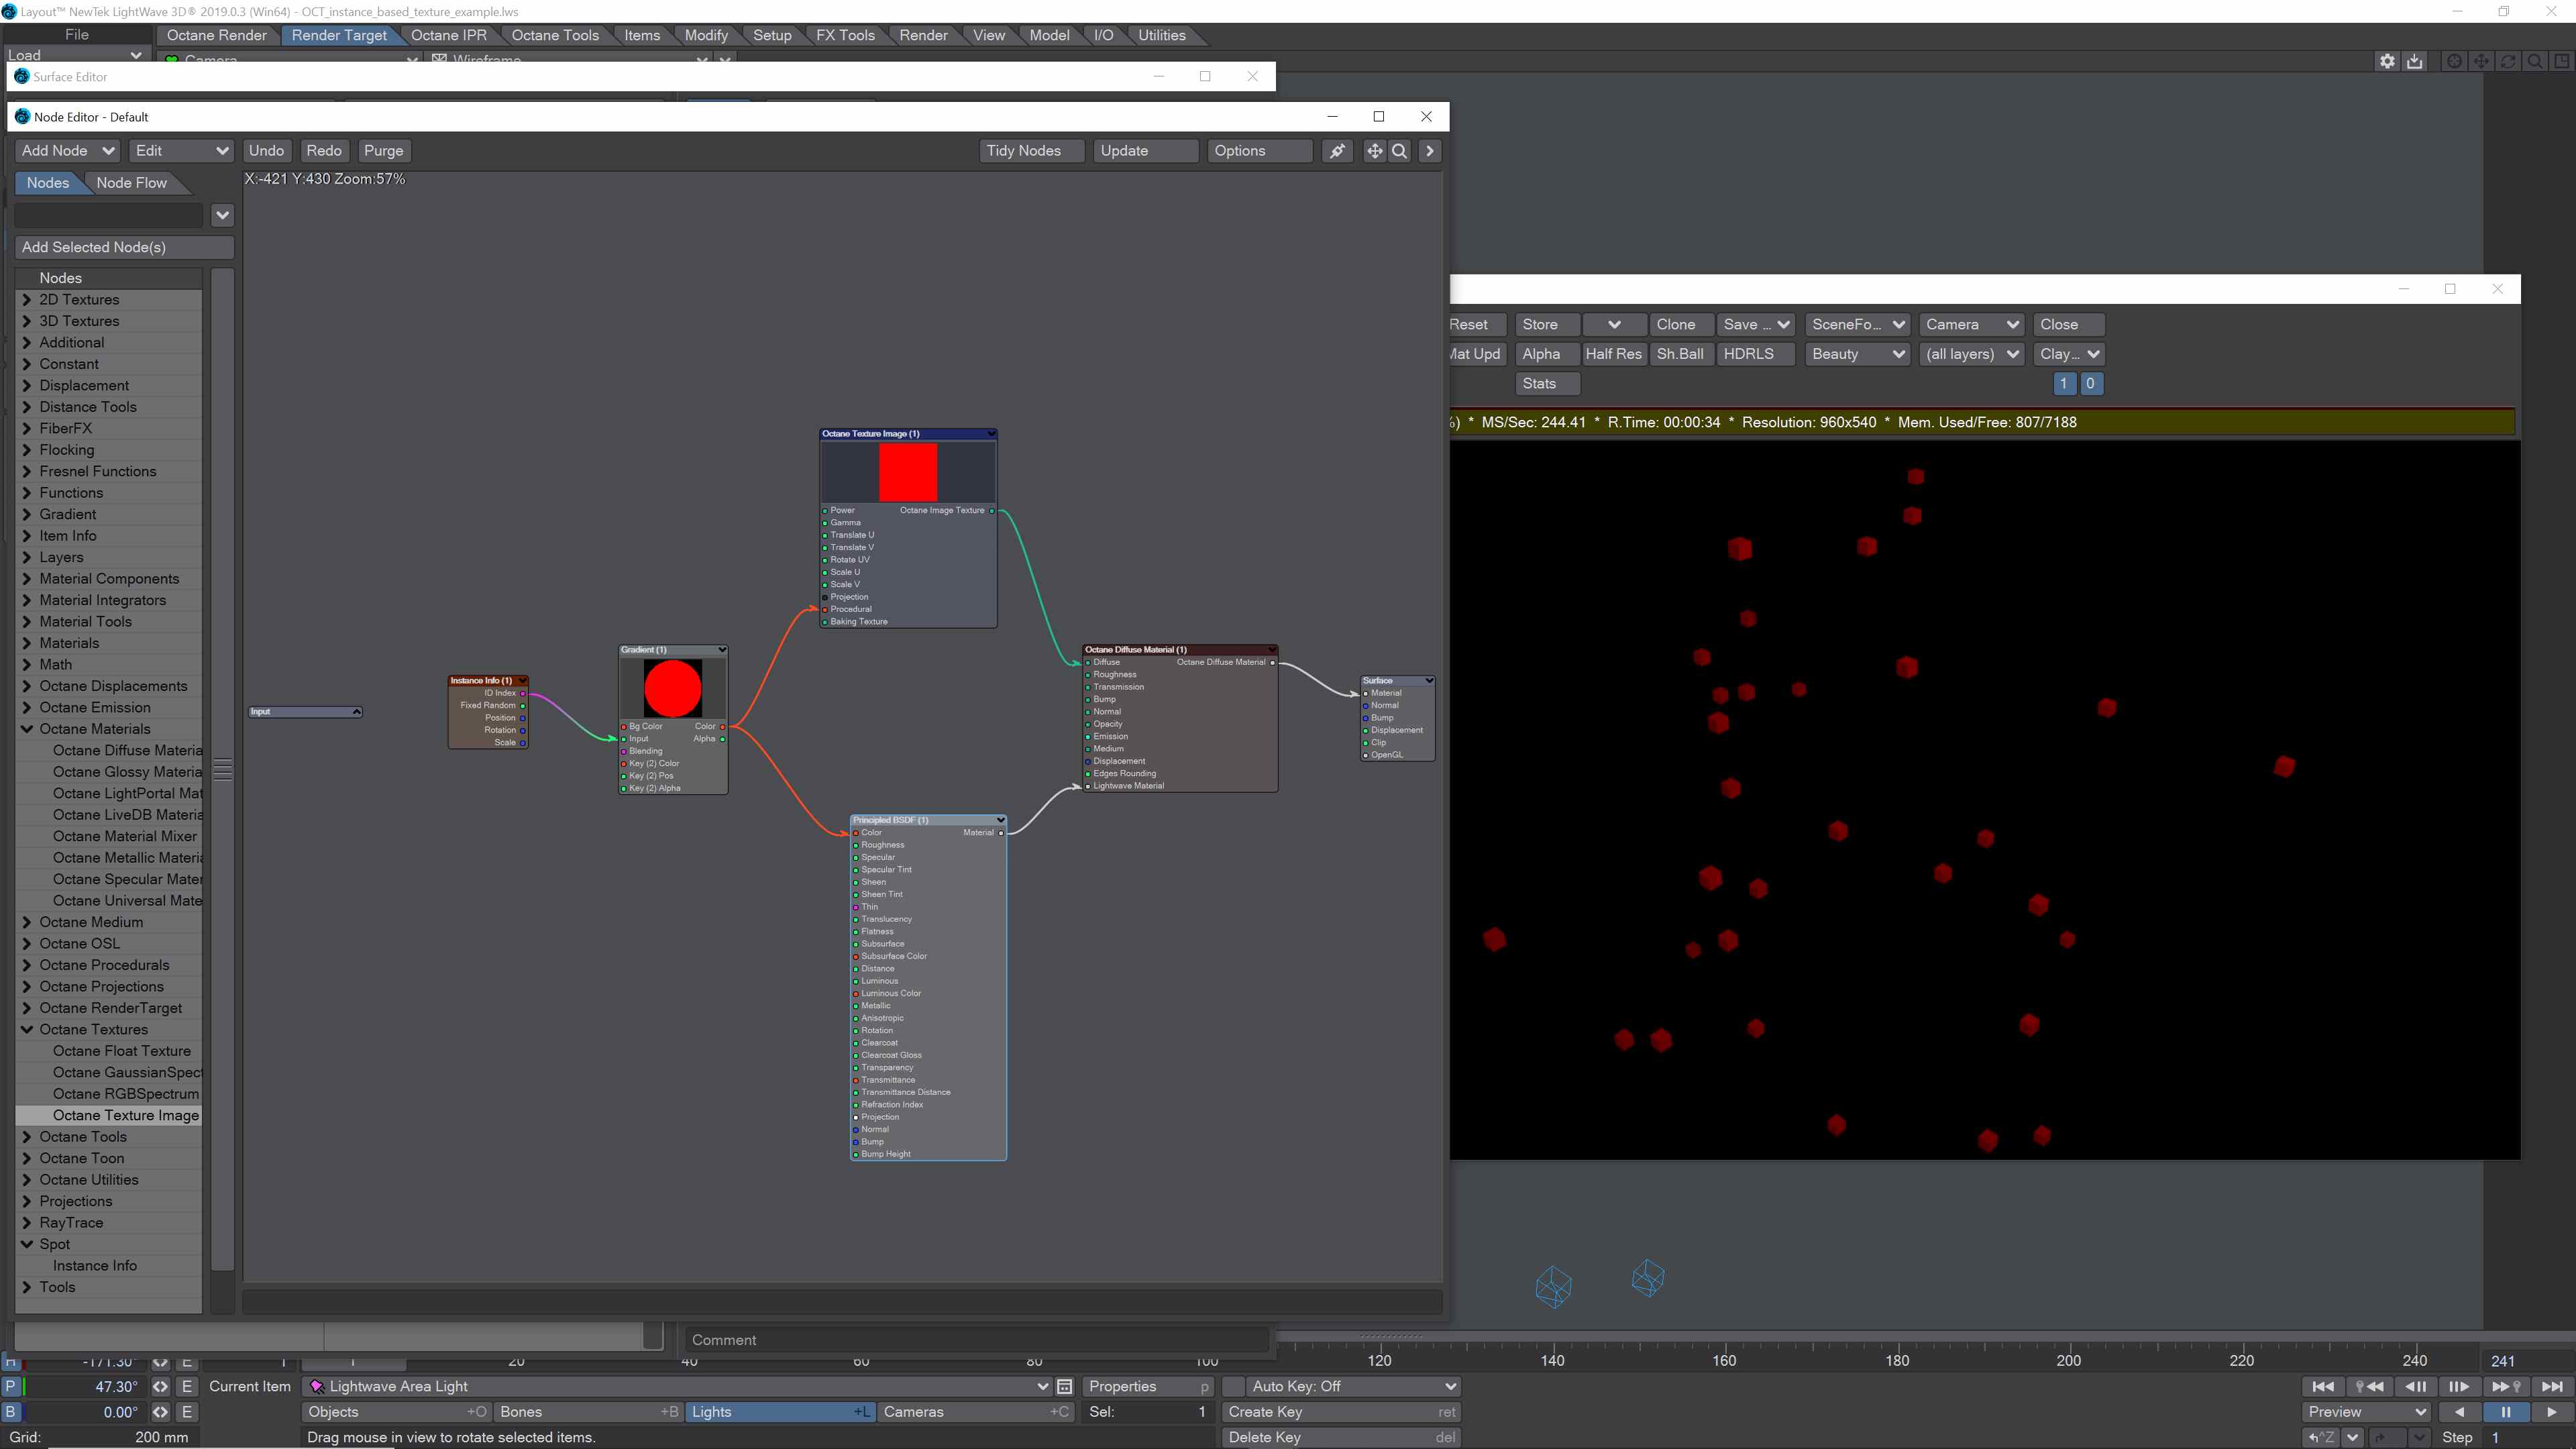The height and width of the screenshot is (1449, 2576).
Task: Click the pin icon in Node Editor toolbar
Action: coord(1337,151)
